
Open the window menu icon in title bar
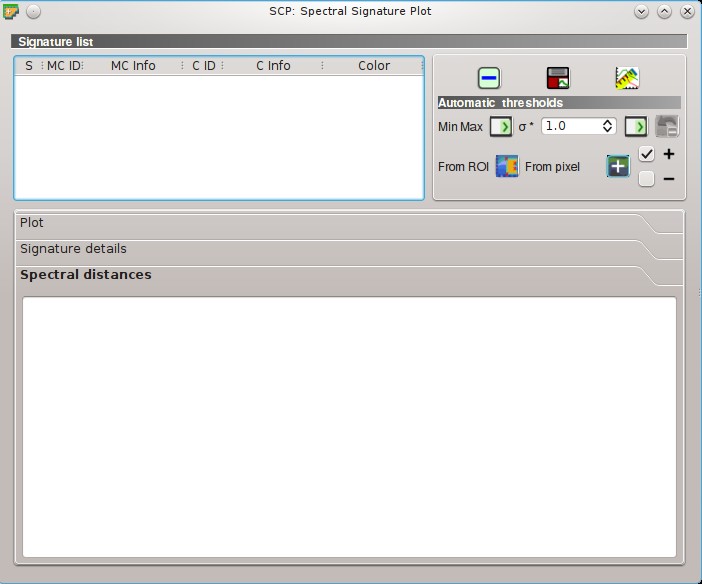click(x=11, y=11)
